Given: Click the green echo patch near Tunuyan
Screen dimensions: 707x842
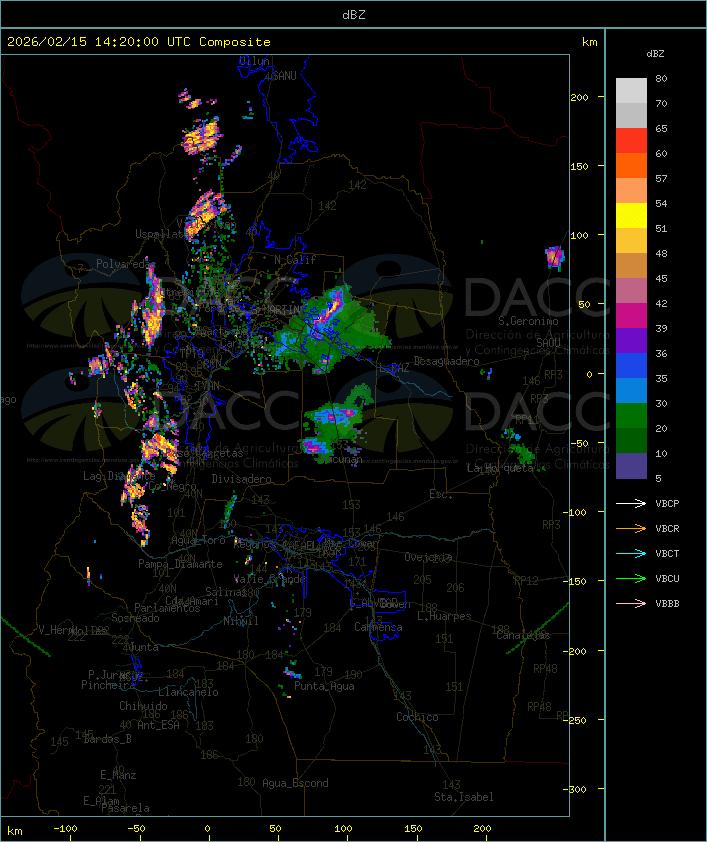Looking at the screenshot, I should (336, 424).
